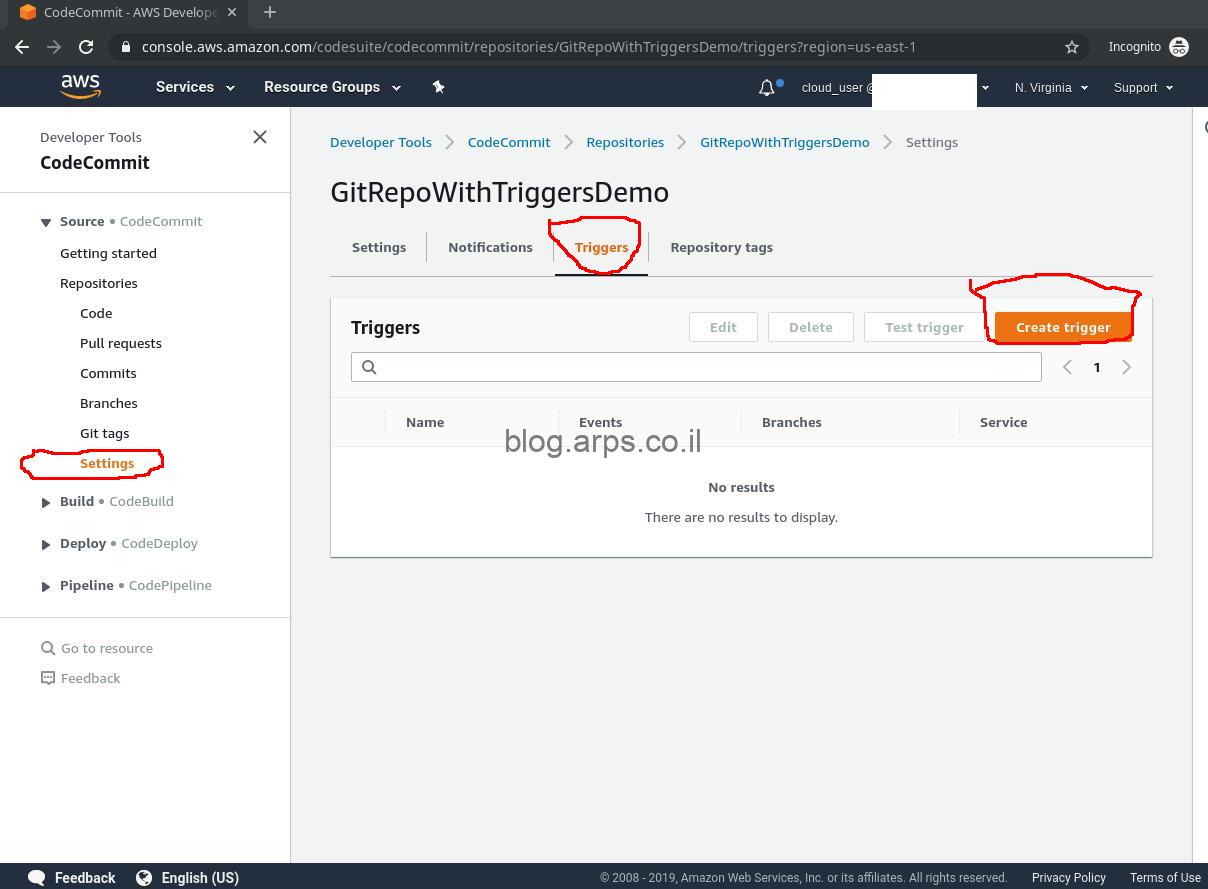Click the Service column header
1208x889 pixels.
pyautogui.click(x=1003, y=422)
